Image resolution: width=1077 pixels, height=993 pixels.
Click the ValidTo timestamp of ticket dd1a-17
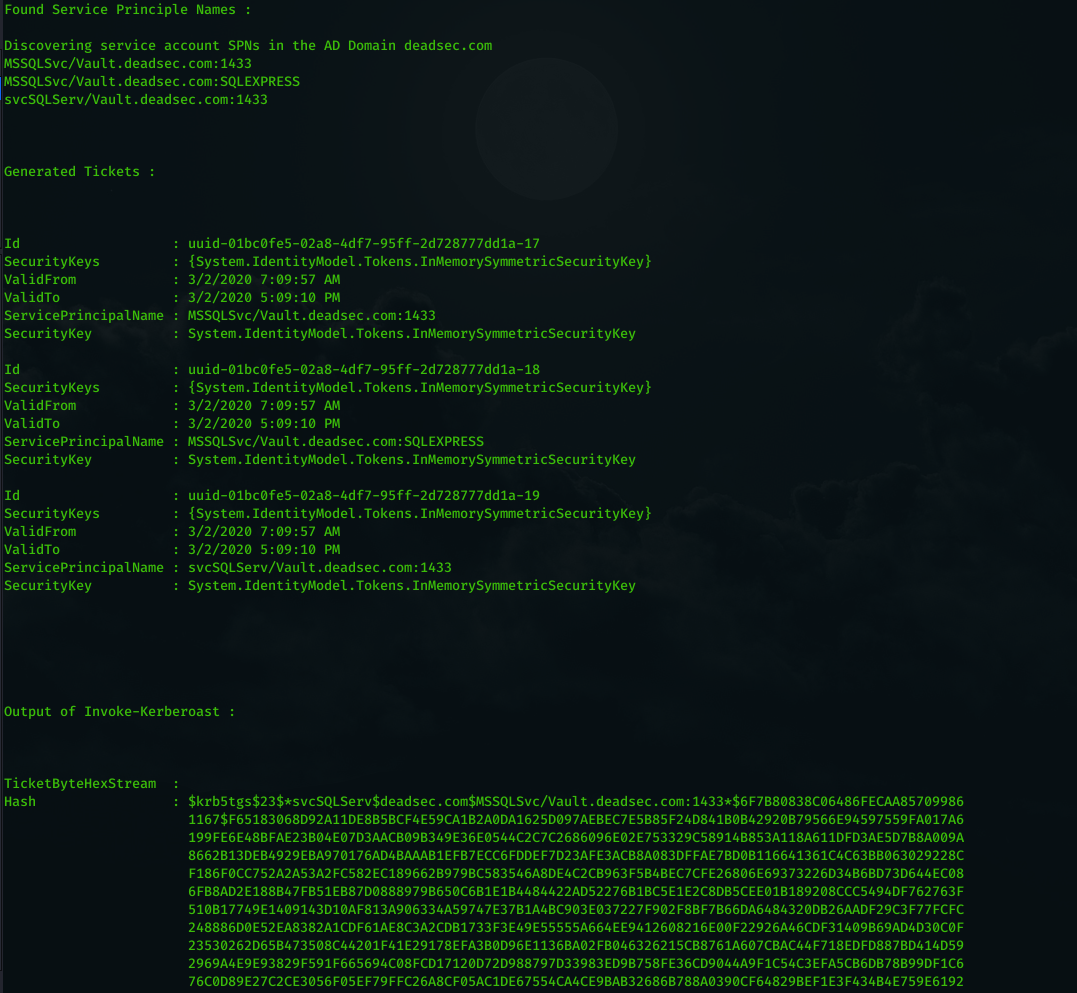click(x=264, y=297)
